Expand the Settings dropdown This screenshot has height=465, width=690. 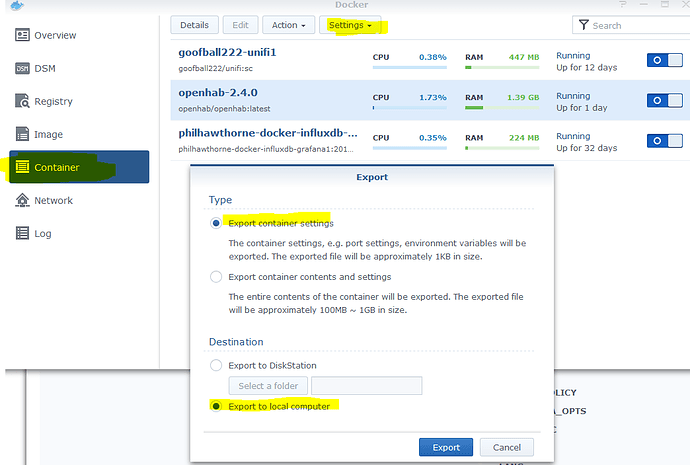point(350,25)
